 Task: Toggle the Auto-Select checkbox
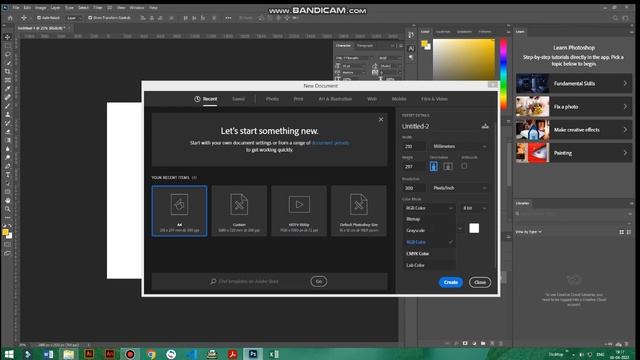[x=39, y=18]
